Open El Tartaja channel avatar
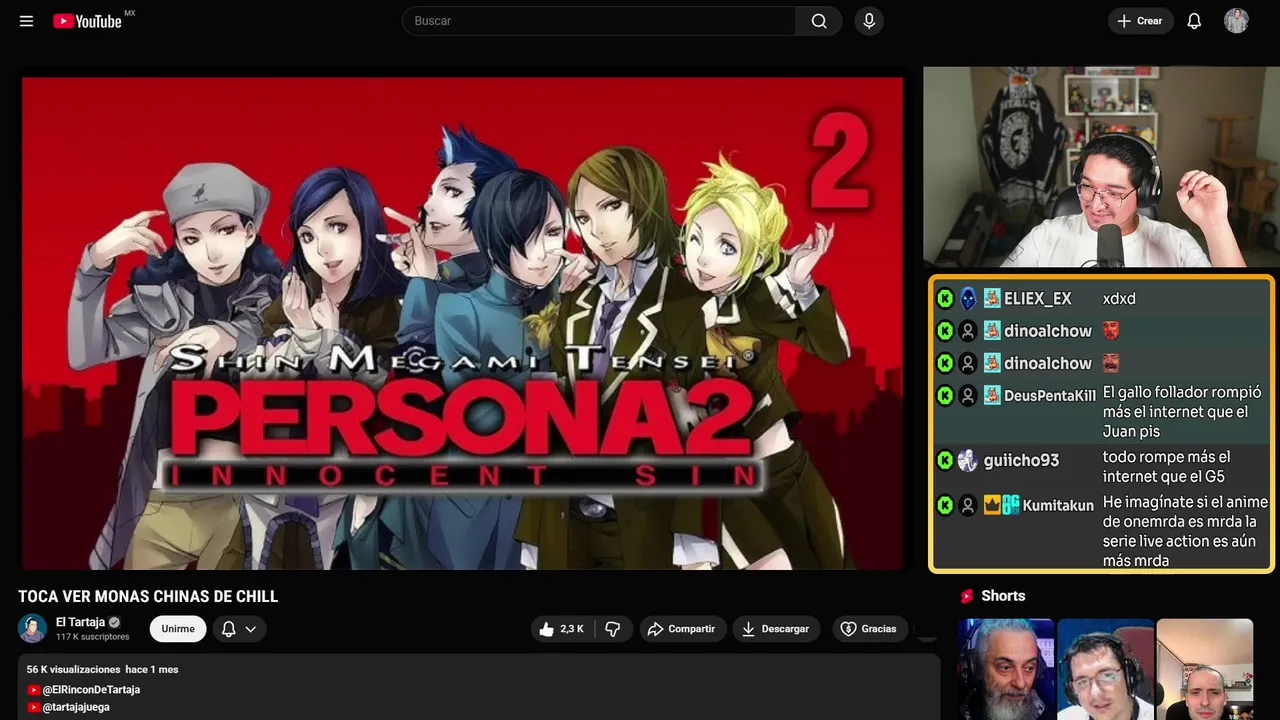Screen dimensions: 1280x720 click(x=33, y=628)
